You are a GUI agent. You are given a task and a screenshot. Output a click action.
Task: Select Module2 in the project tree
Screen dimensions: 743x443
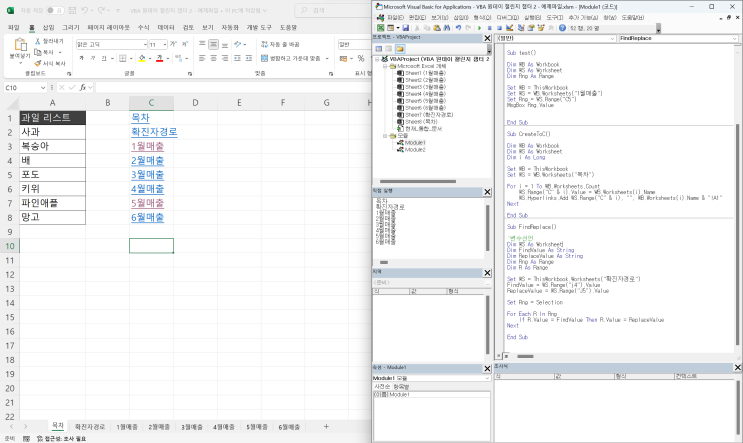(415, 149)
